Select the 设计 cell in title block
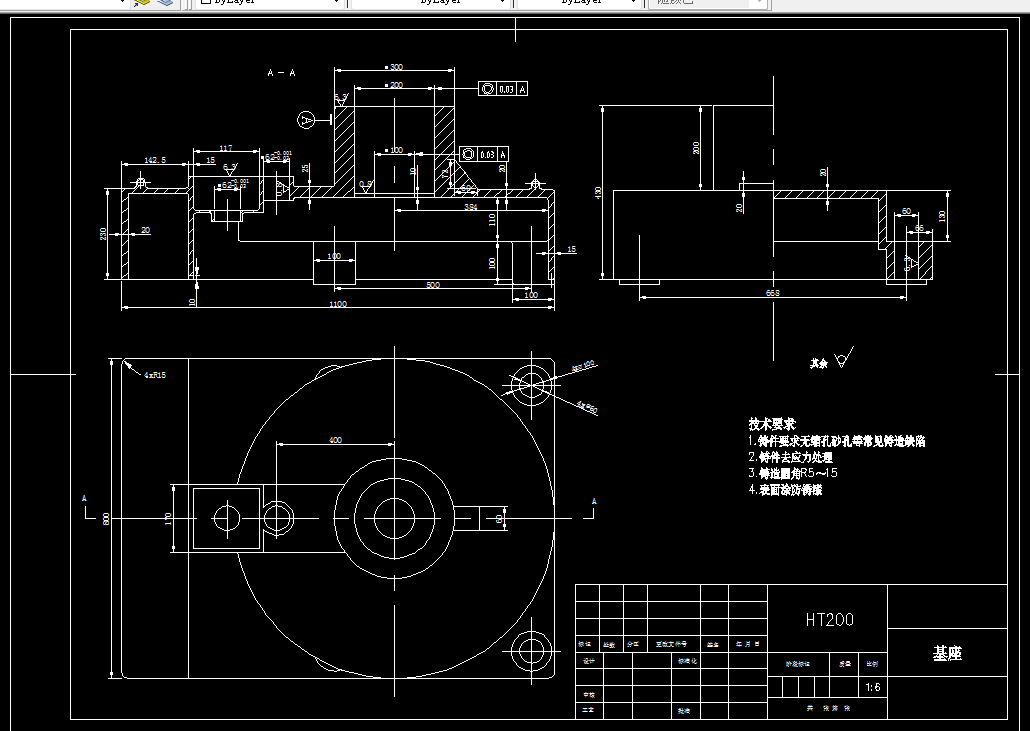 click(x=589, y=661)
